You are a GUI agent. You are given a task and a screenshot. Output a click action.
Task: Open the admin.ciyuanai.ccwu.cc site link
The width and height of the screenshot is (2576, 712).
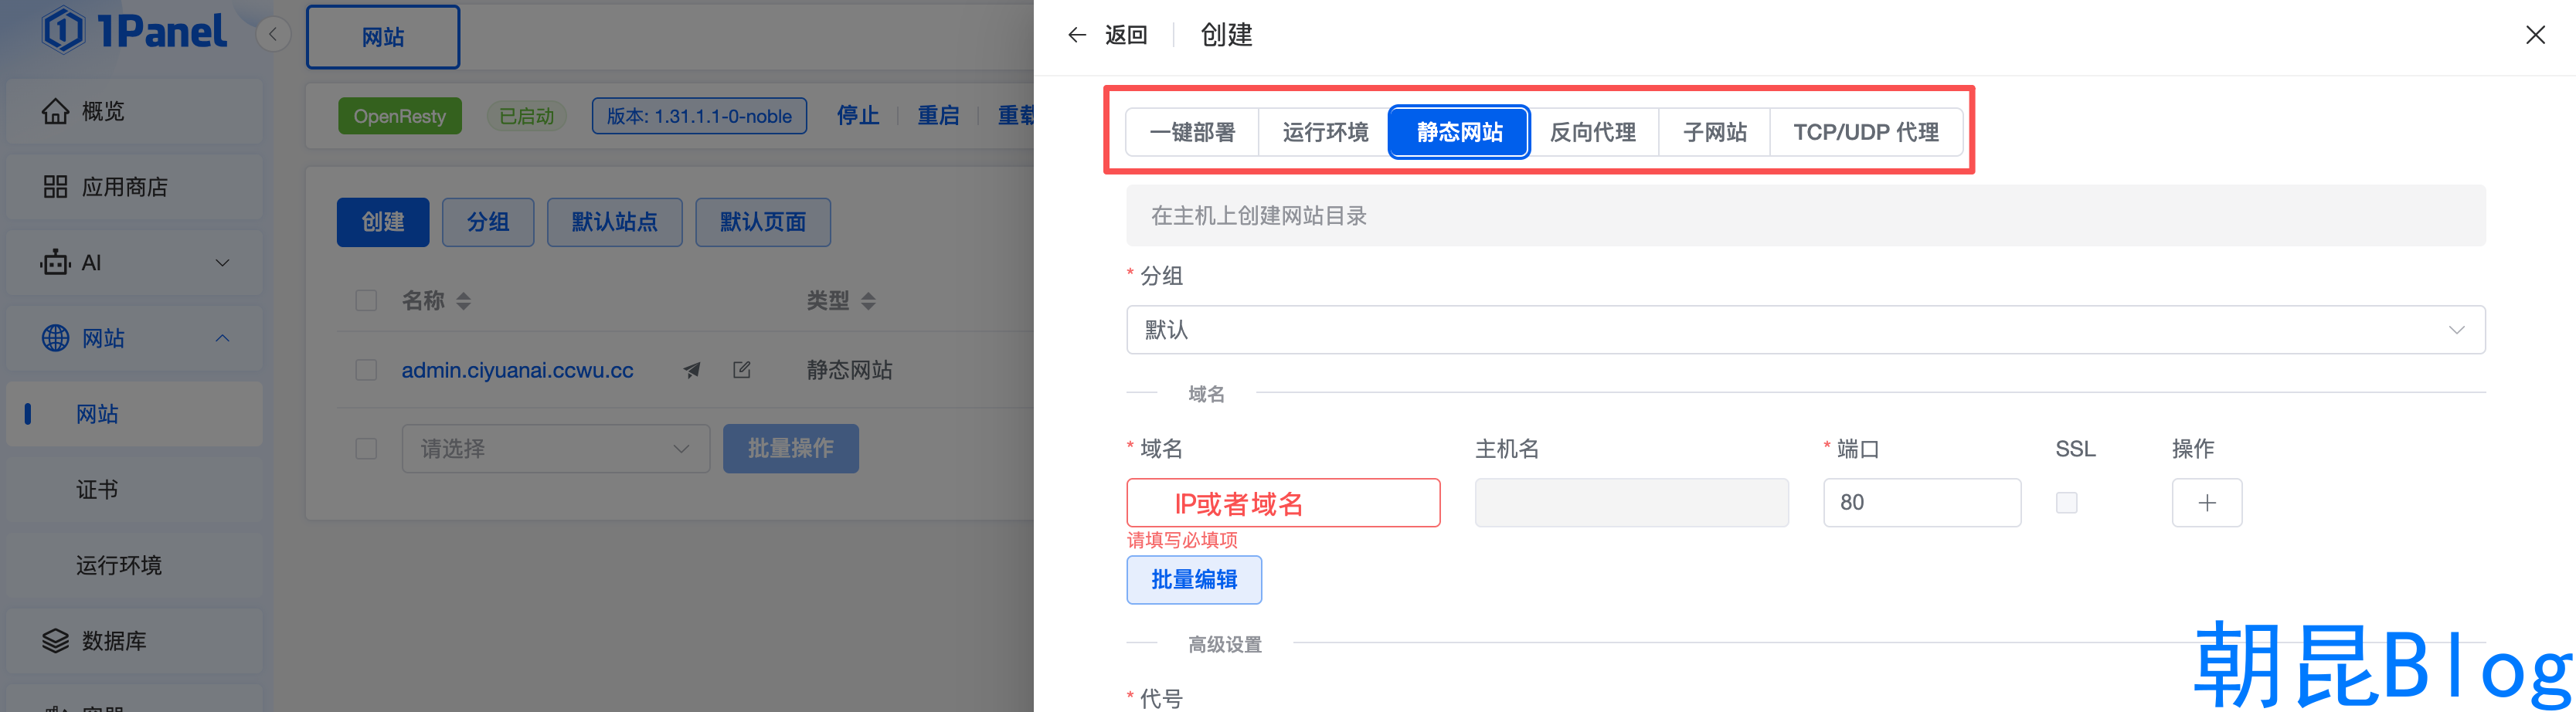(517, 370)
